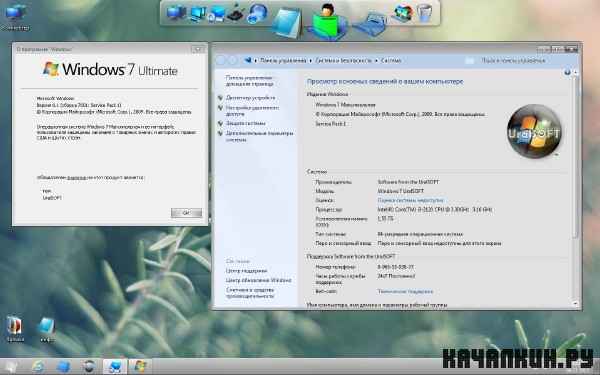This screenshot has width=600, height=375.
Task: Click the Система breadcrumb item
Action: 391,60
